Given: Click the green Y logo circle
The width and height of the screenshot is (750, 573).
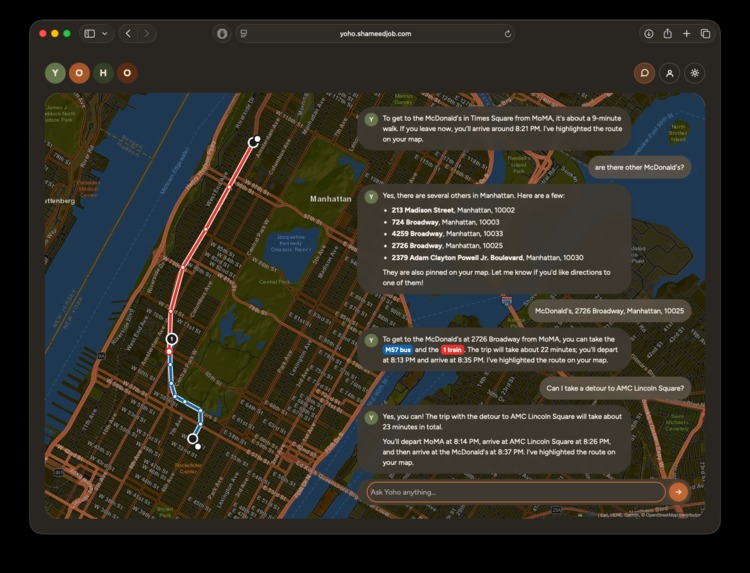Looking at the screenshot, I should pyautogui.click(x=55, y=73).
